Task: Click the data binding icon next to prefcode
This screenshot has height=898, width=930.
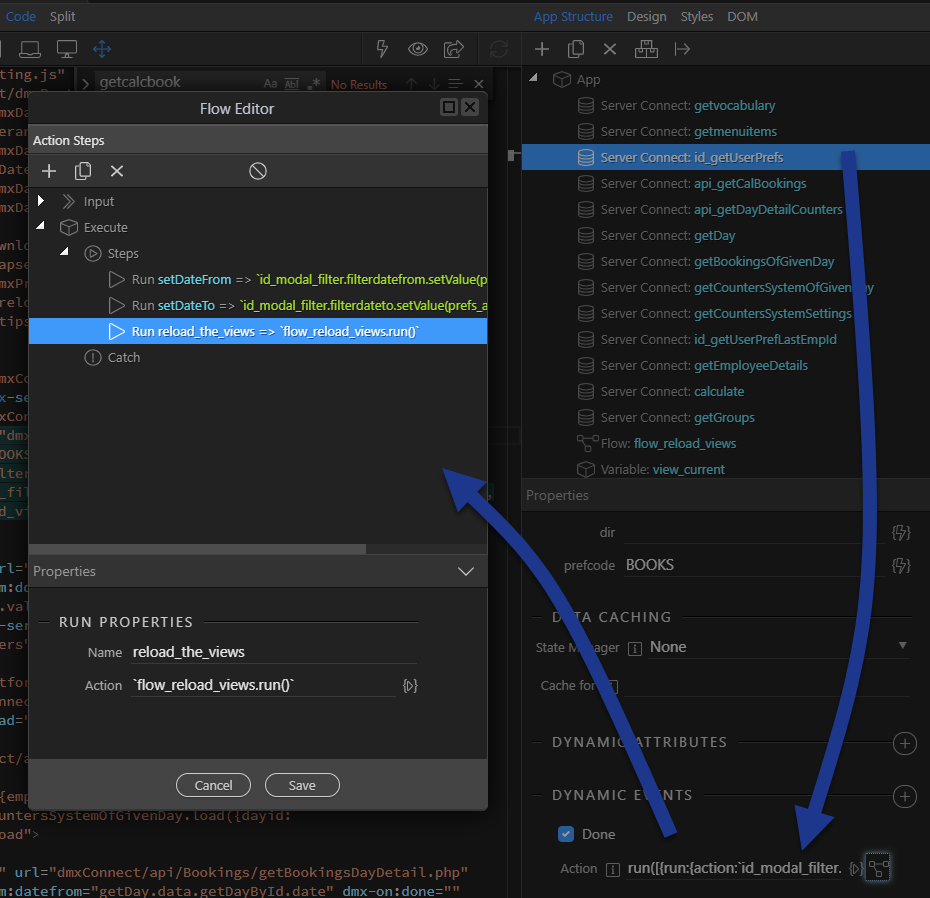Action: click(901, 565)
